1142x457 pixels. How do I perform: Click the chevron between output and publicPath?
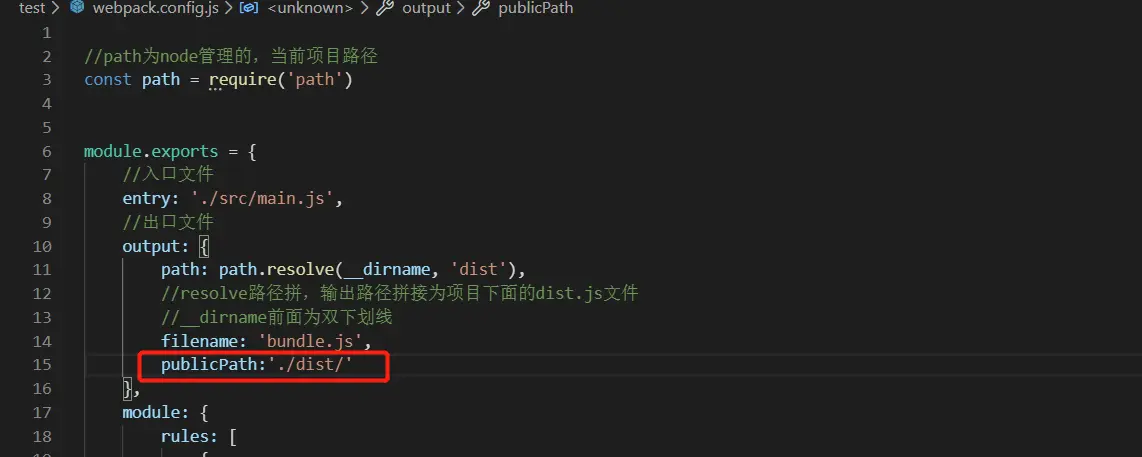tap(462, 8)
